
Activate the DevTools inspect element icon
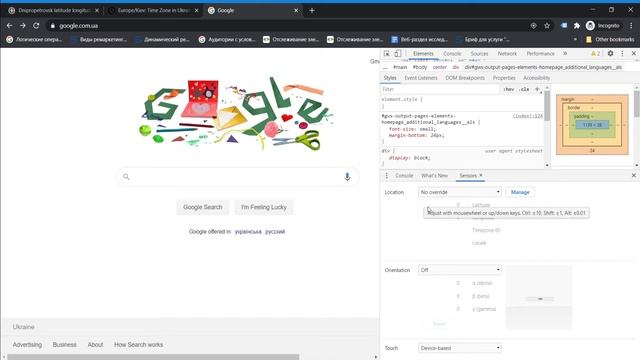point(387,53)
